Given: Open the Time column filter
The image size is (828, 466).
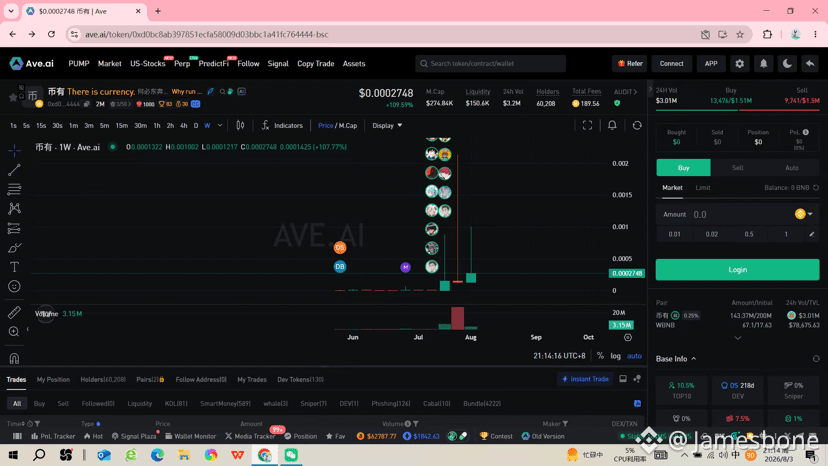Looking at the screenshot, I should pos(37,424).
